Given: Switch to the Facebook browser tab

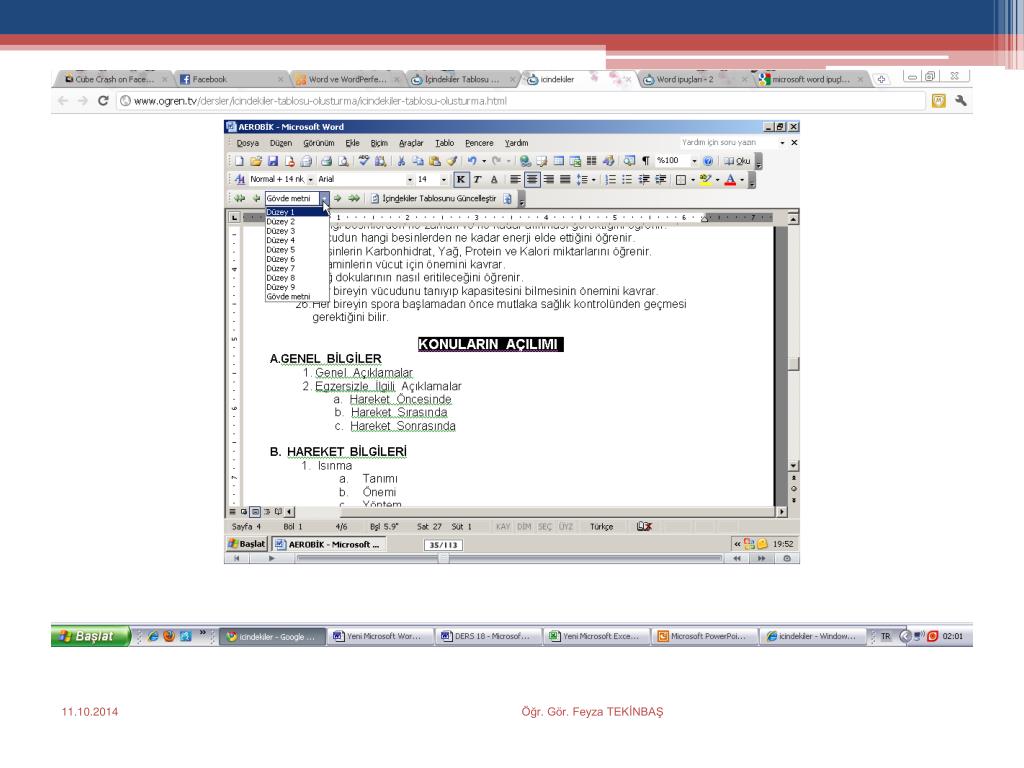Looking at the screenshot, I should coord(230,79).
